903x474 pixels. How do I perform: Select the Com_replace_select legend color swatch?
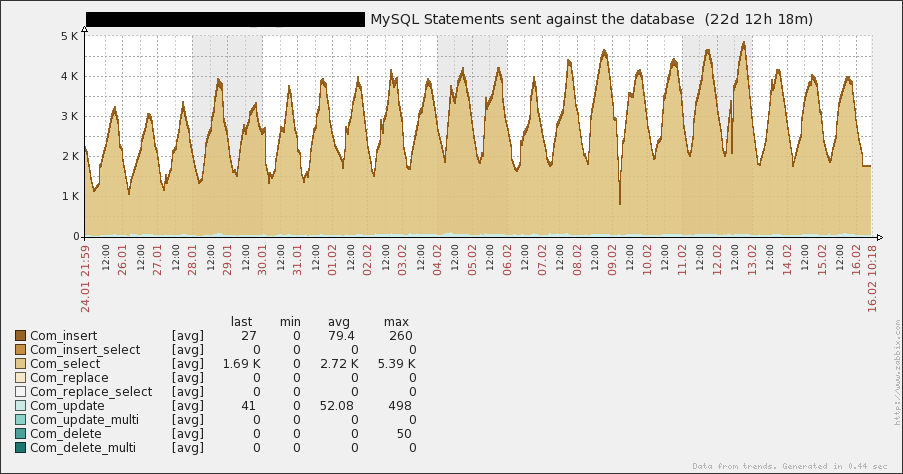pos(21,392)
